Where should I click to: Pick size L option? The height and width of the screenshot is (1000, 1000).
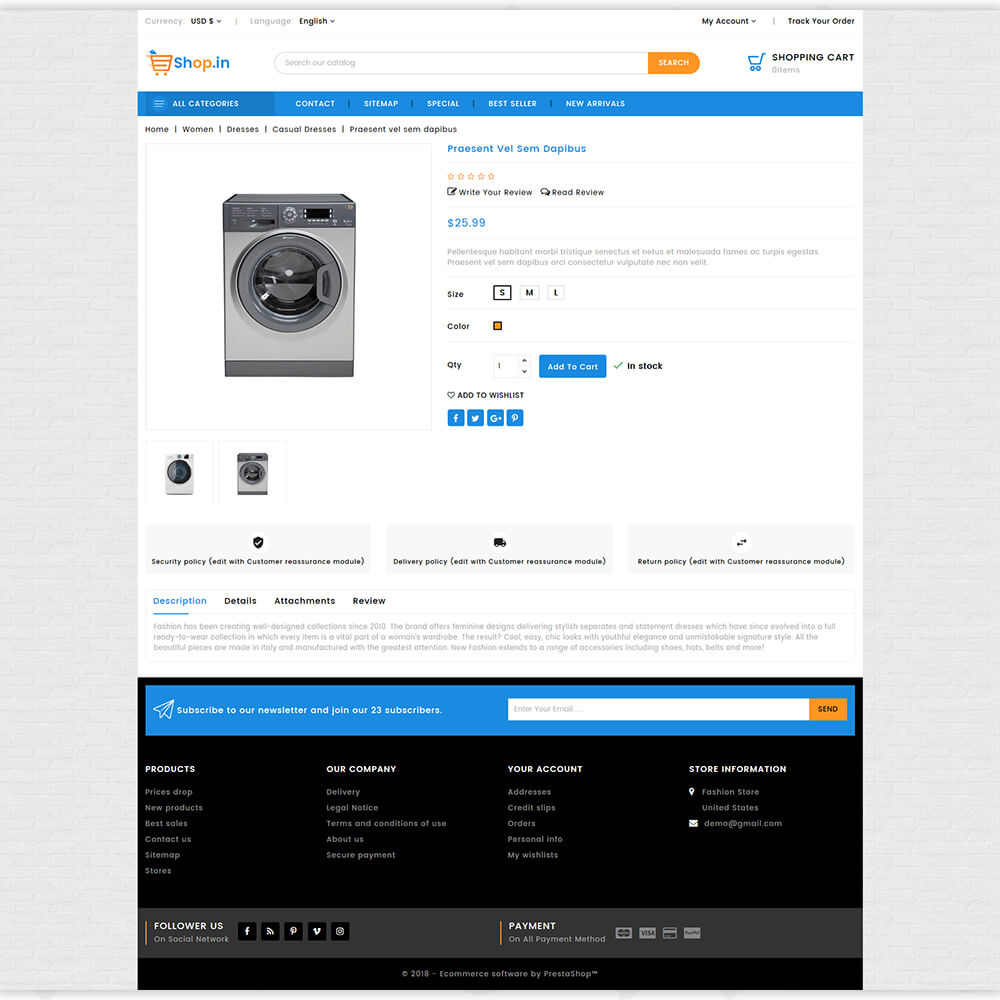point(556,293)
